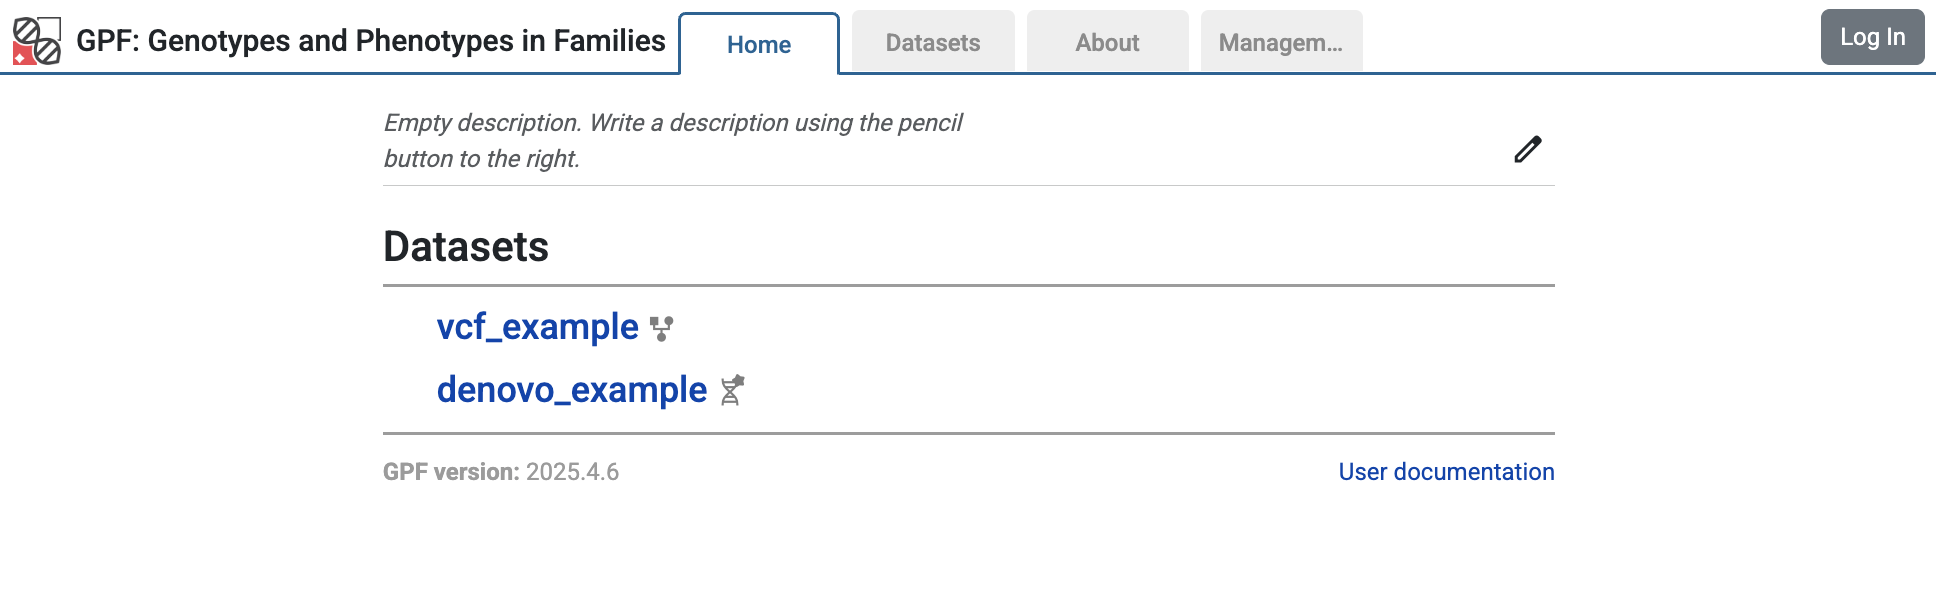Click the empty description placeholder text

pos(672,140)
